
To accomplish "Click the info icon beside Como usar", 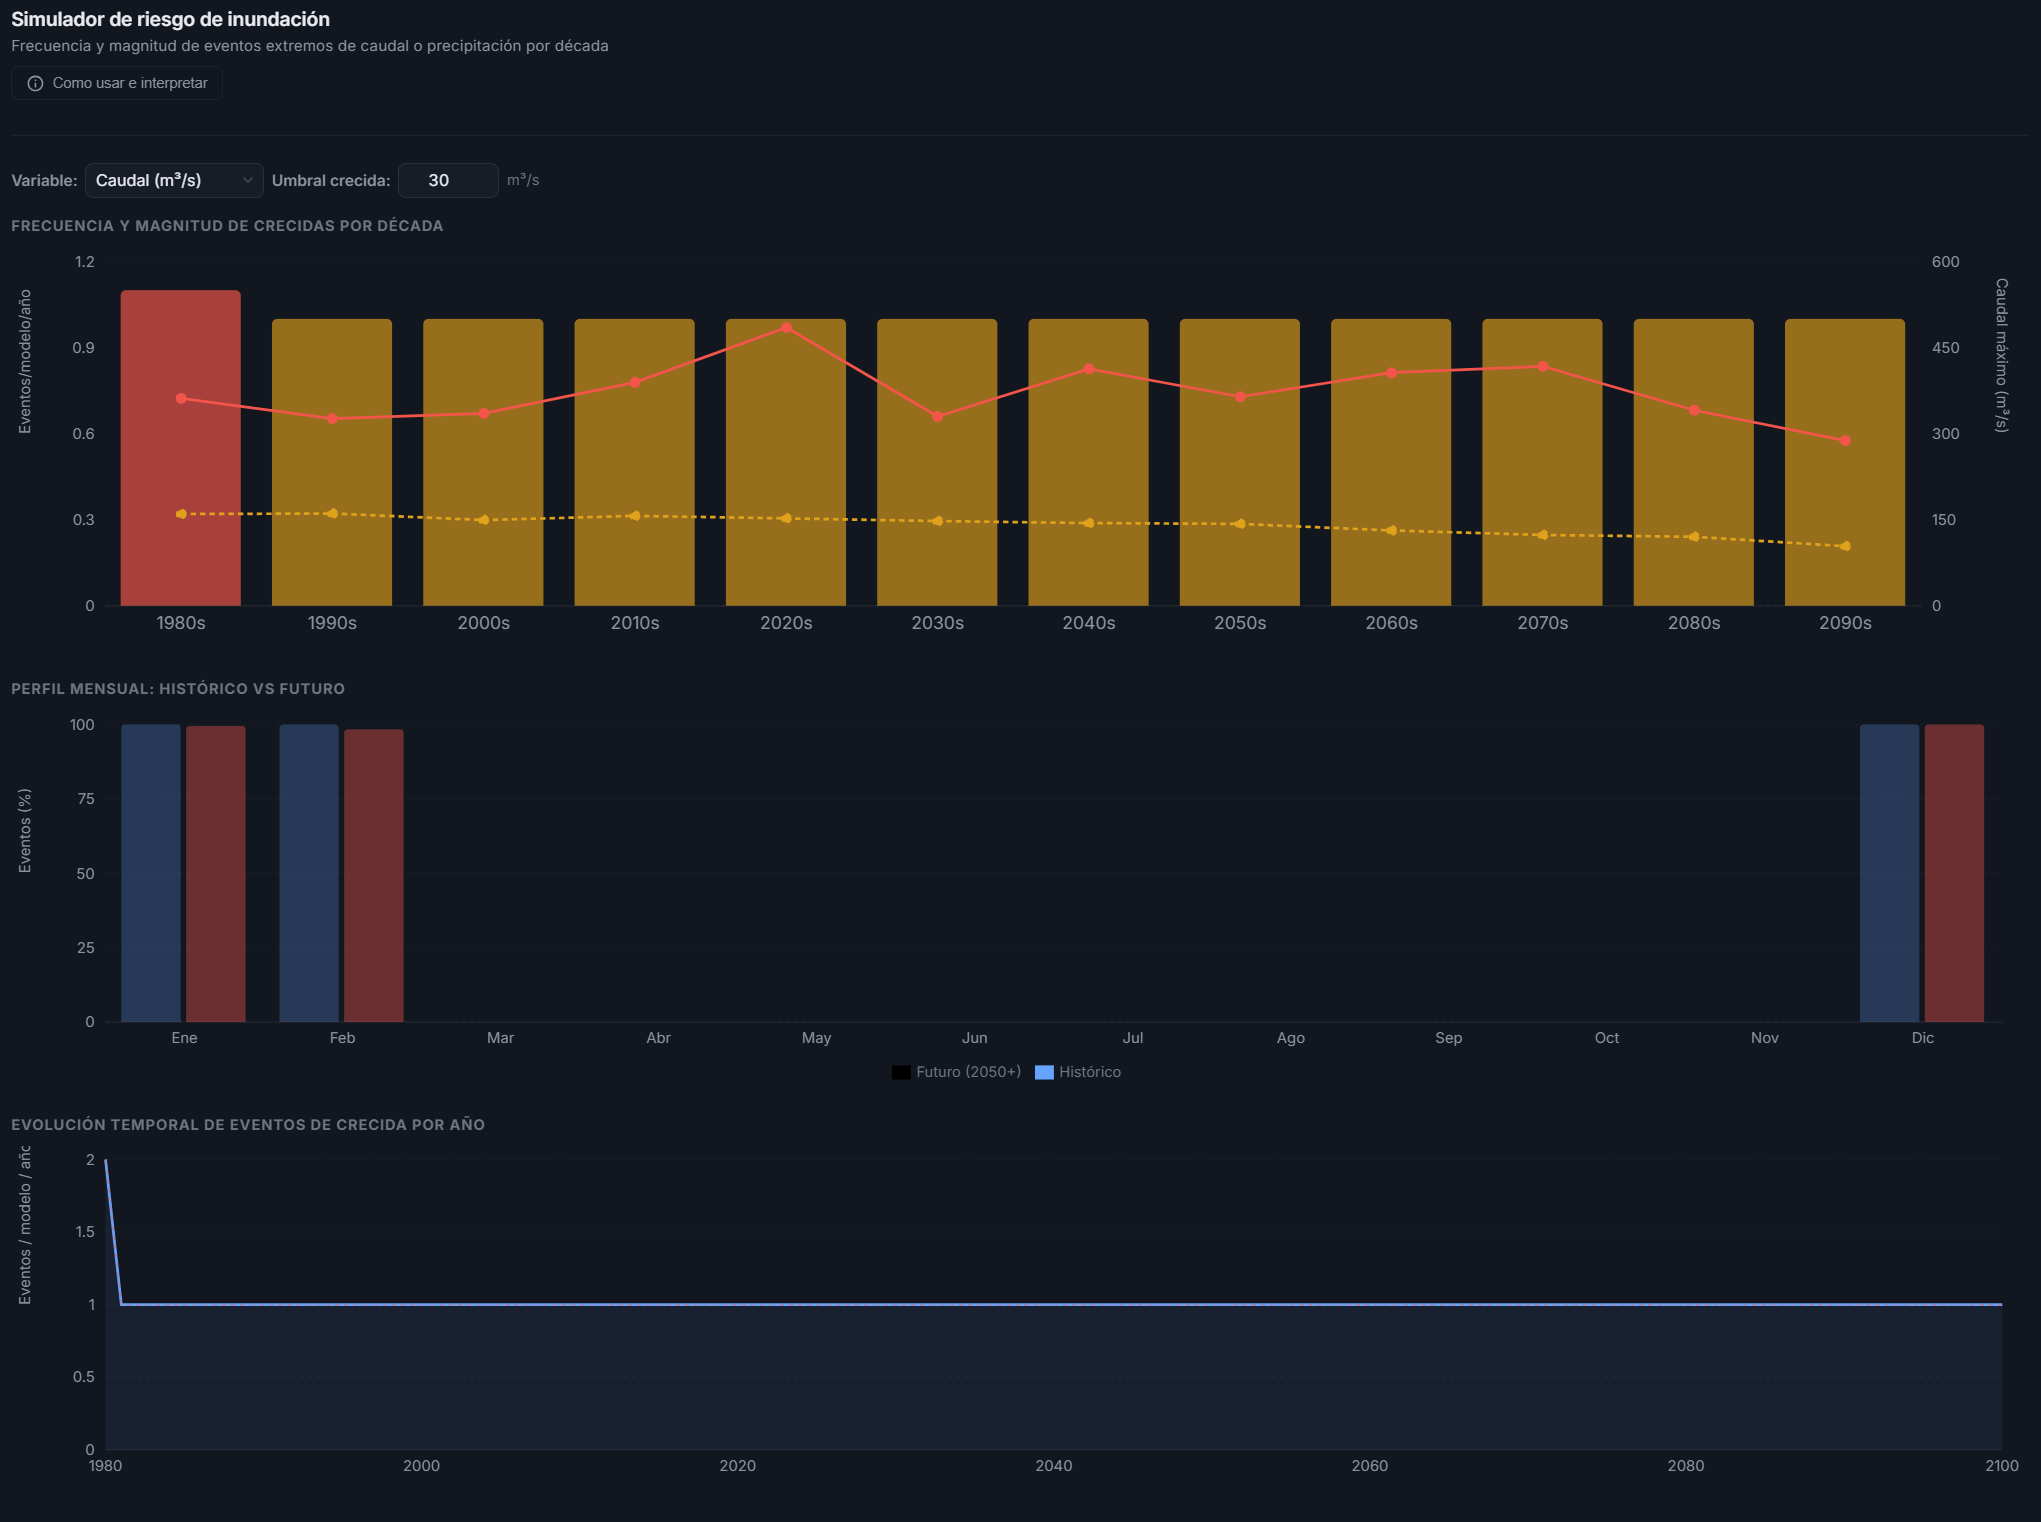I will [35, 83].
